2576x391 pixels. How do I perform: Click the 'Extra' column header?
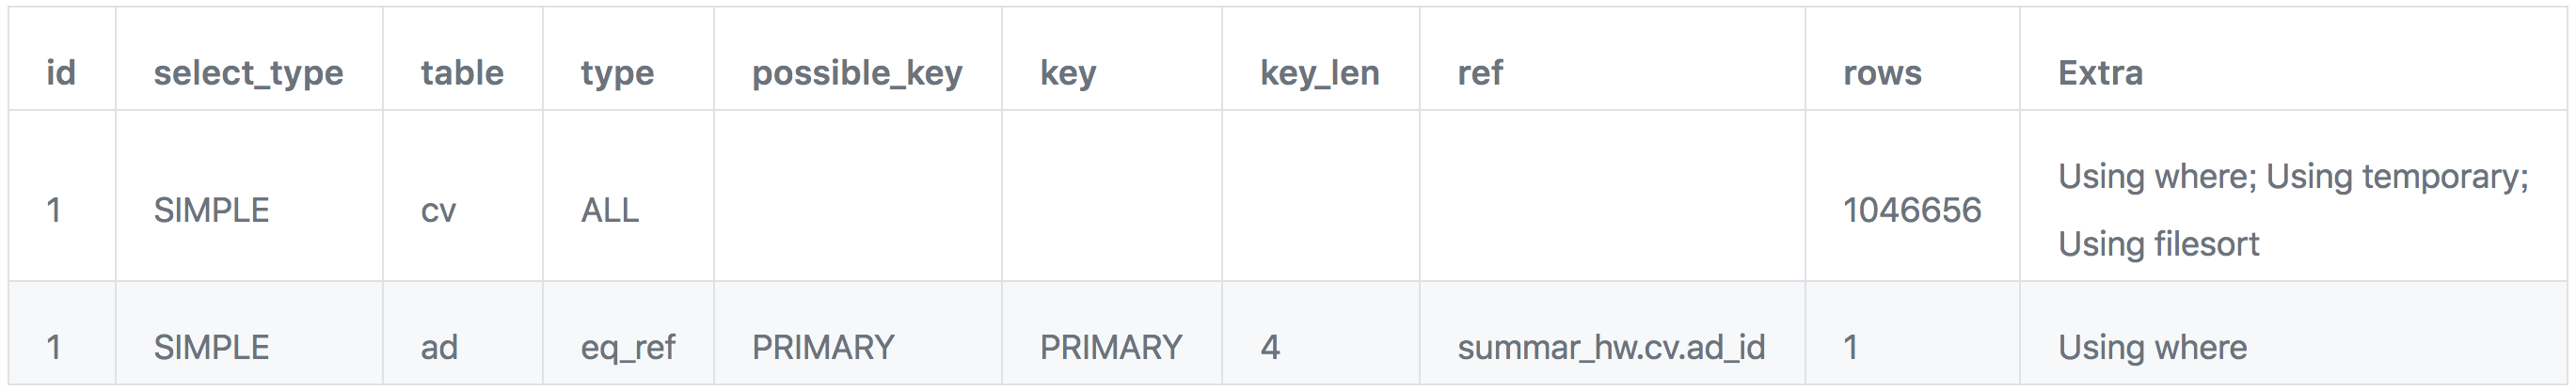(2100, 73)
